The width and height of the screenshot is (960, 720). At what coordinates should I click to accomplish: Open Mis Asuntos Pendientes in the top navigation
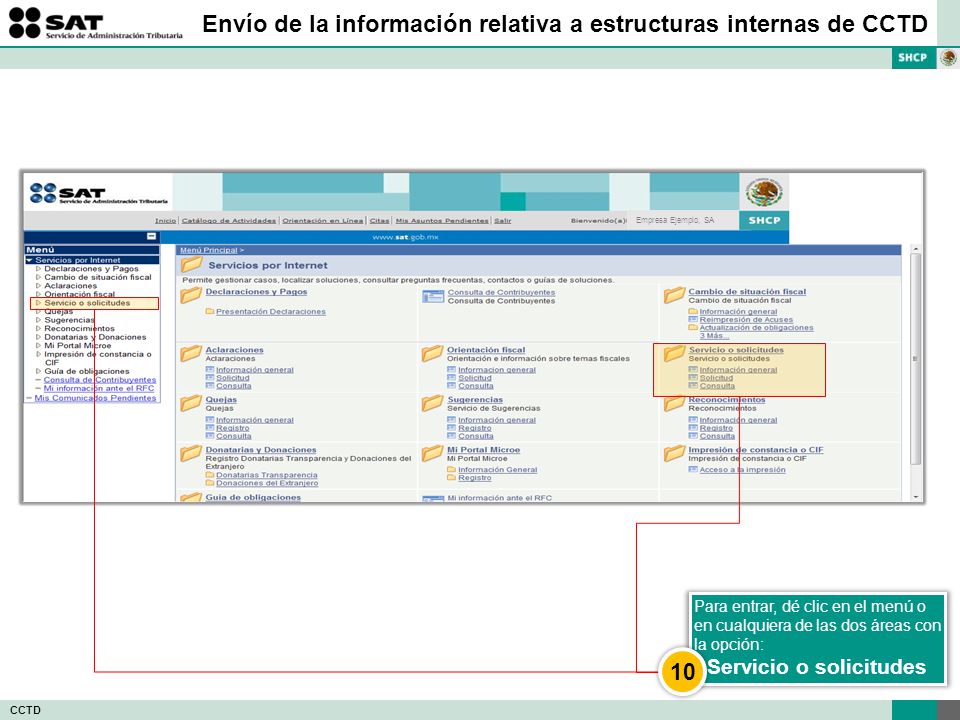tap(442, 220)
